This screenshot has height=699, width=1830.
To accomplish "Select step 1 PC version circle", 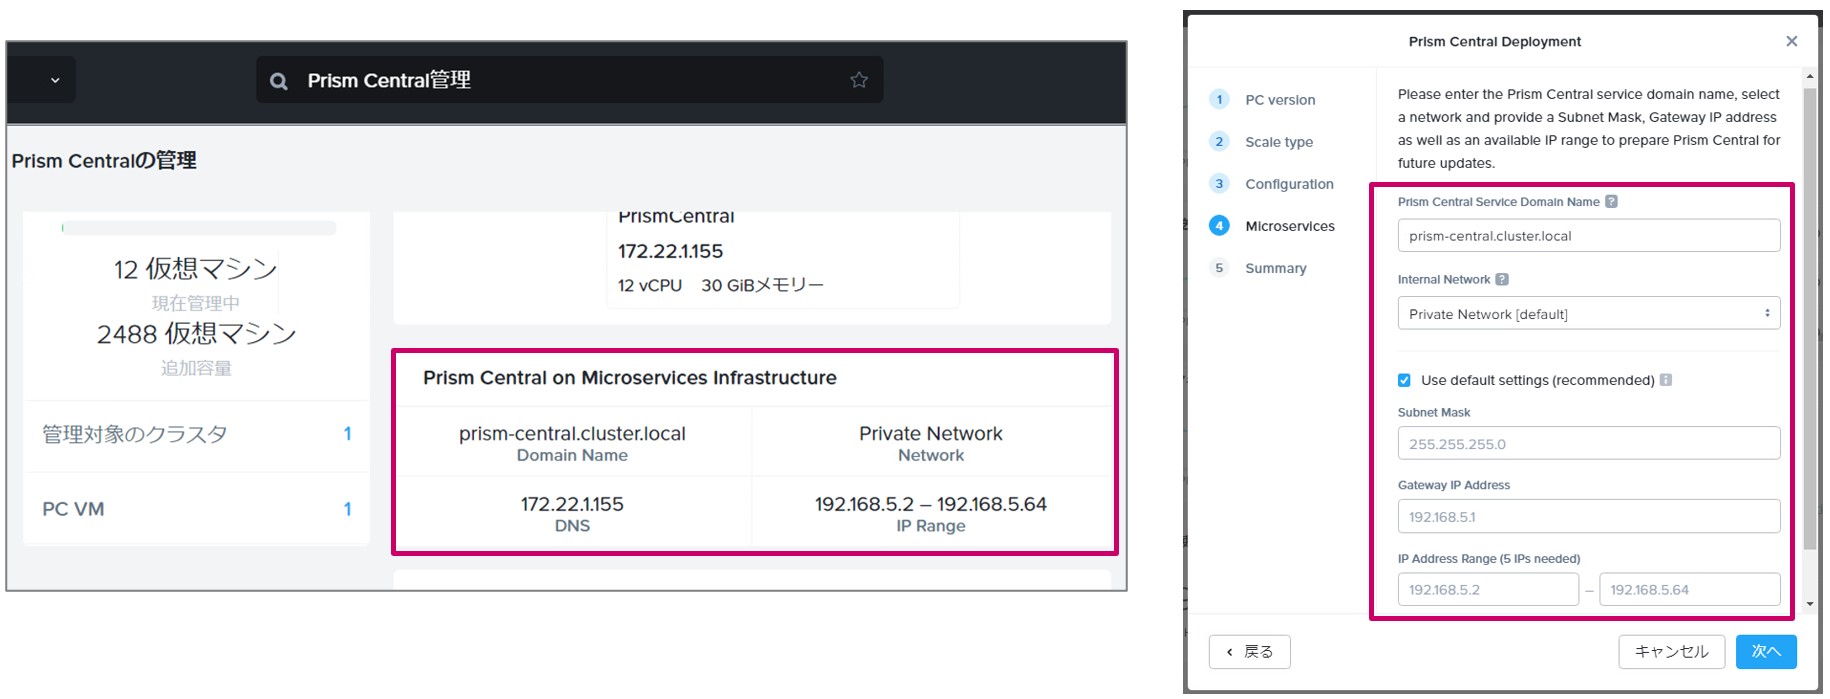I will pos(1219,99).
